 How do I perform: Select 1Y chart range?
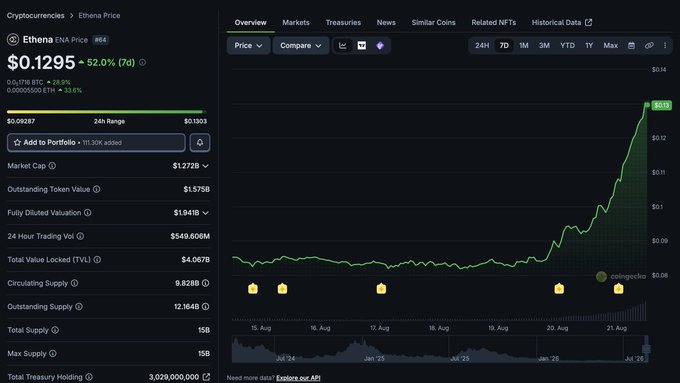click(x=589, y=46)
